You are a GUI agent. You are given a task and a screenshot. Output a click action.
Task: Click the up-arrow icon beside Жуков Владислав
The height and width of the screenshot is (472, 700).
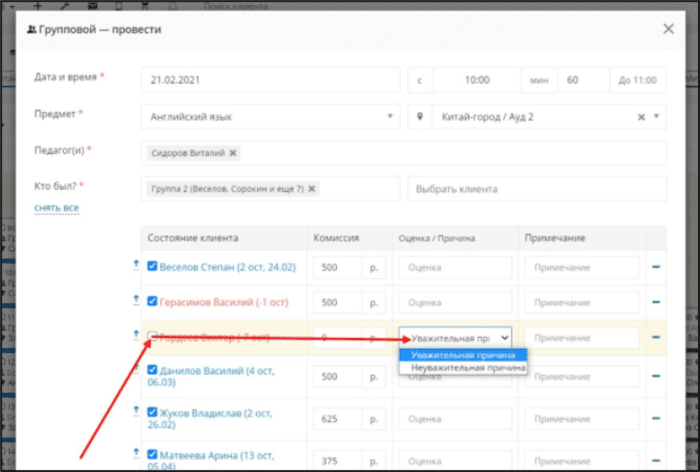[x=136, y=412]
